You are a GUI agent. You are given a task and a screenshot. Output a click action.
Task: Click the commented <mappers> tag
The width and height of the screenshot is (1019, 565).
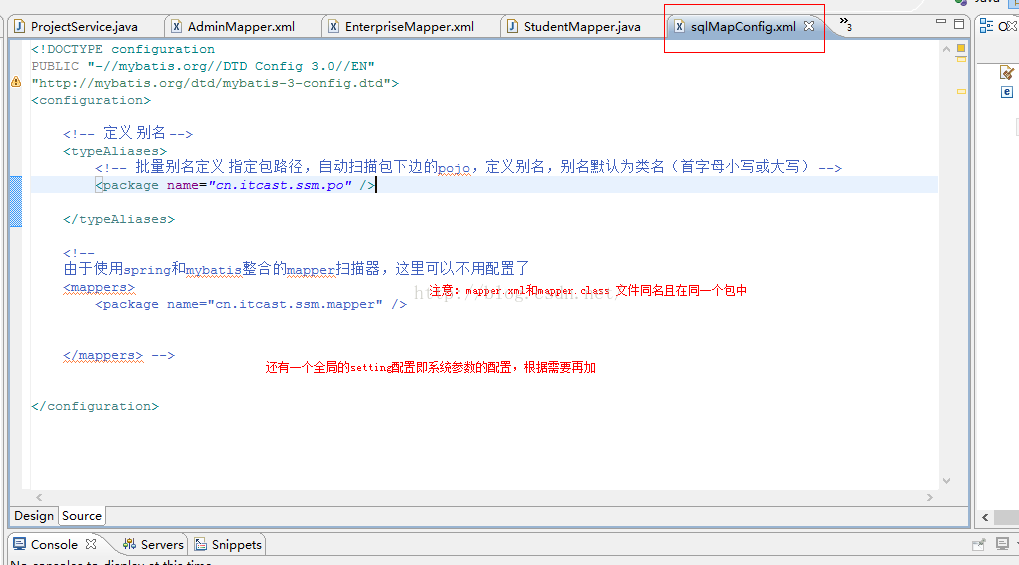point(99,287)
